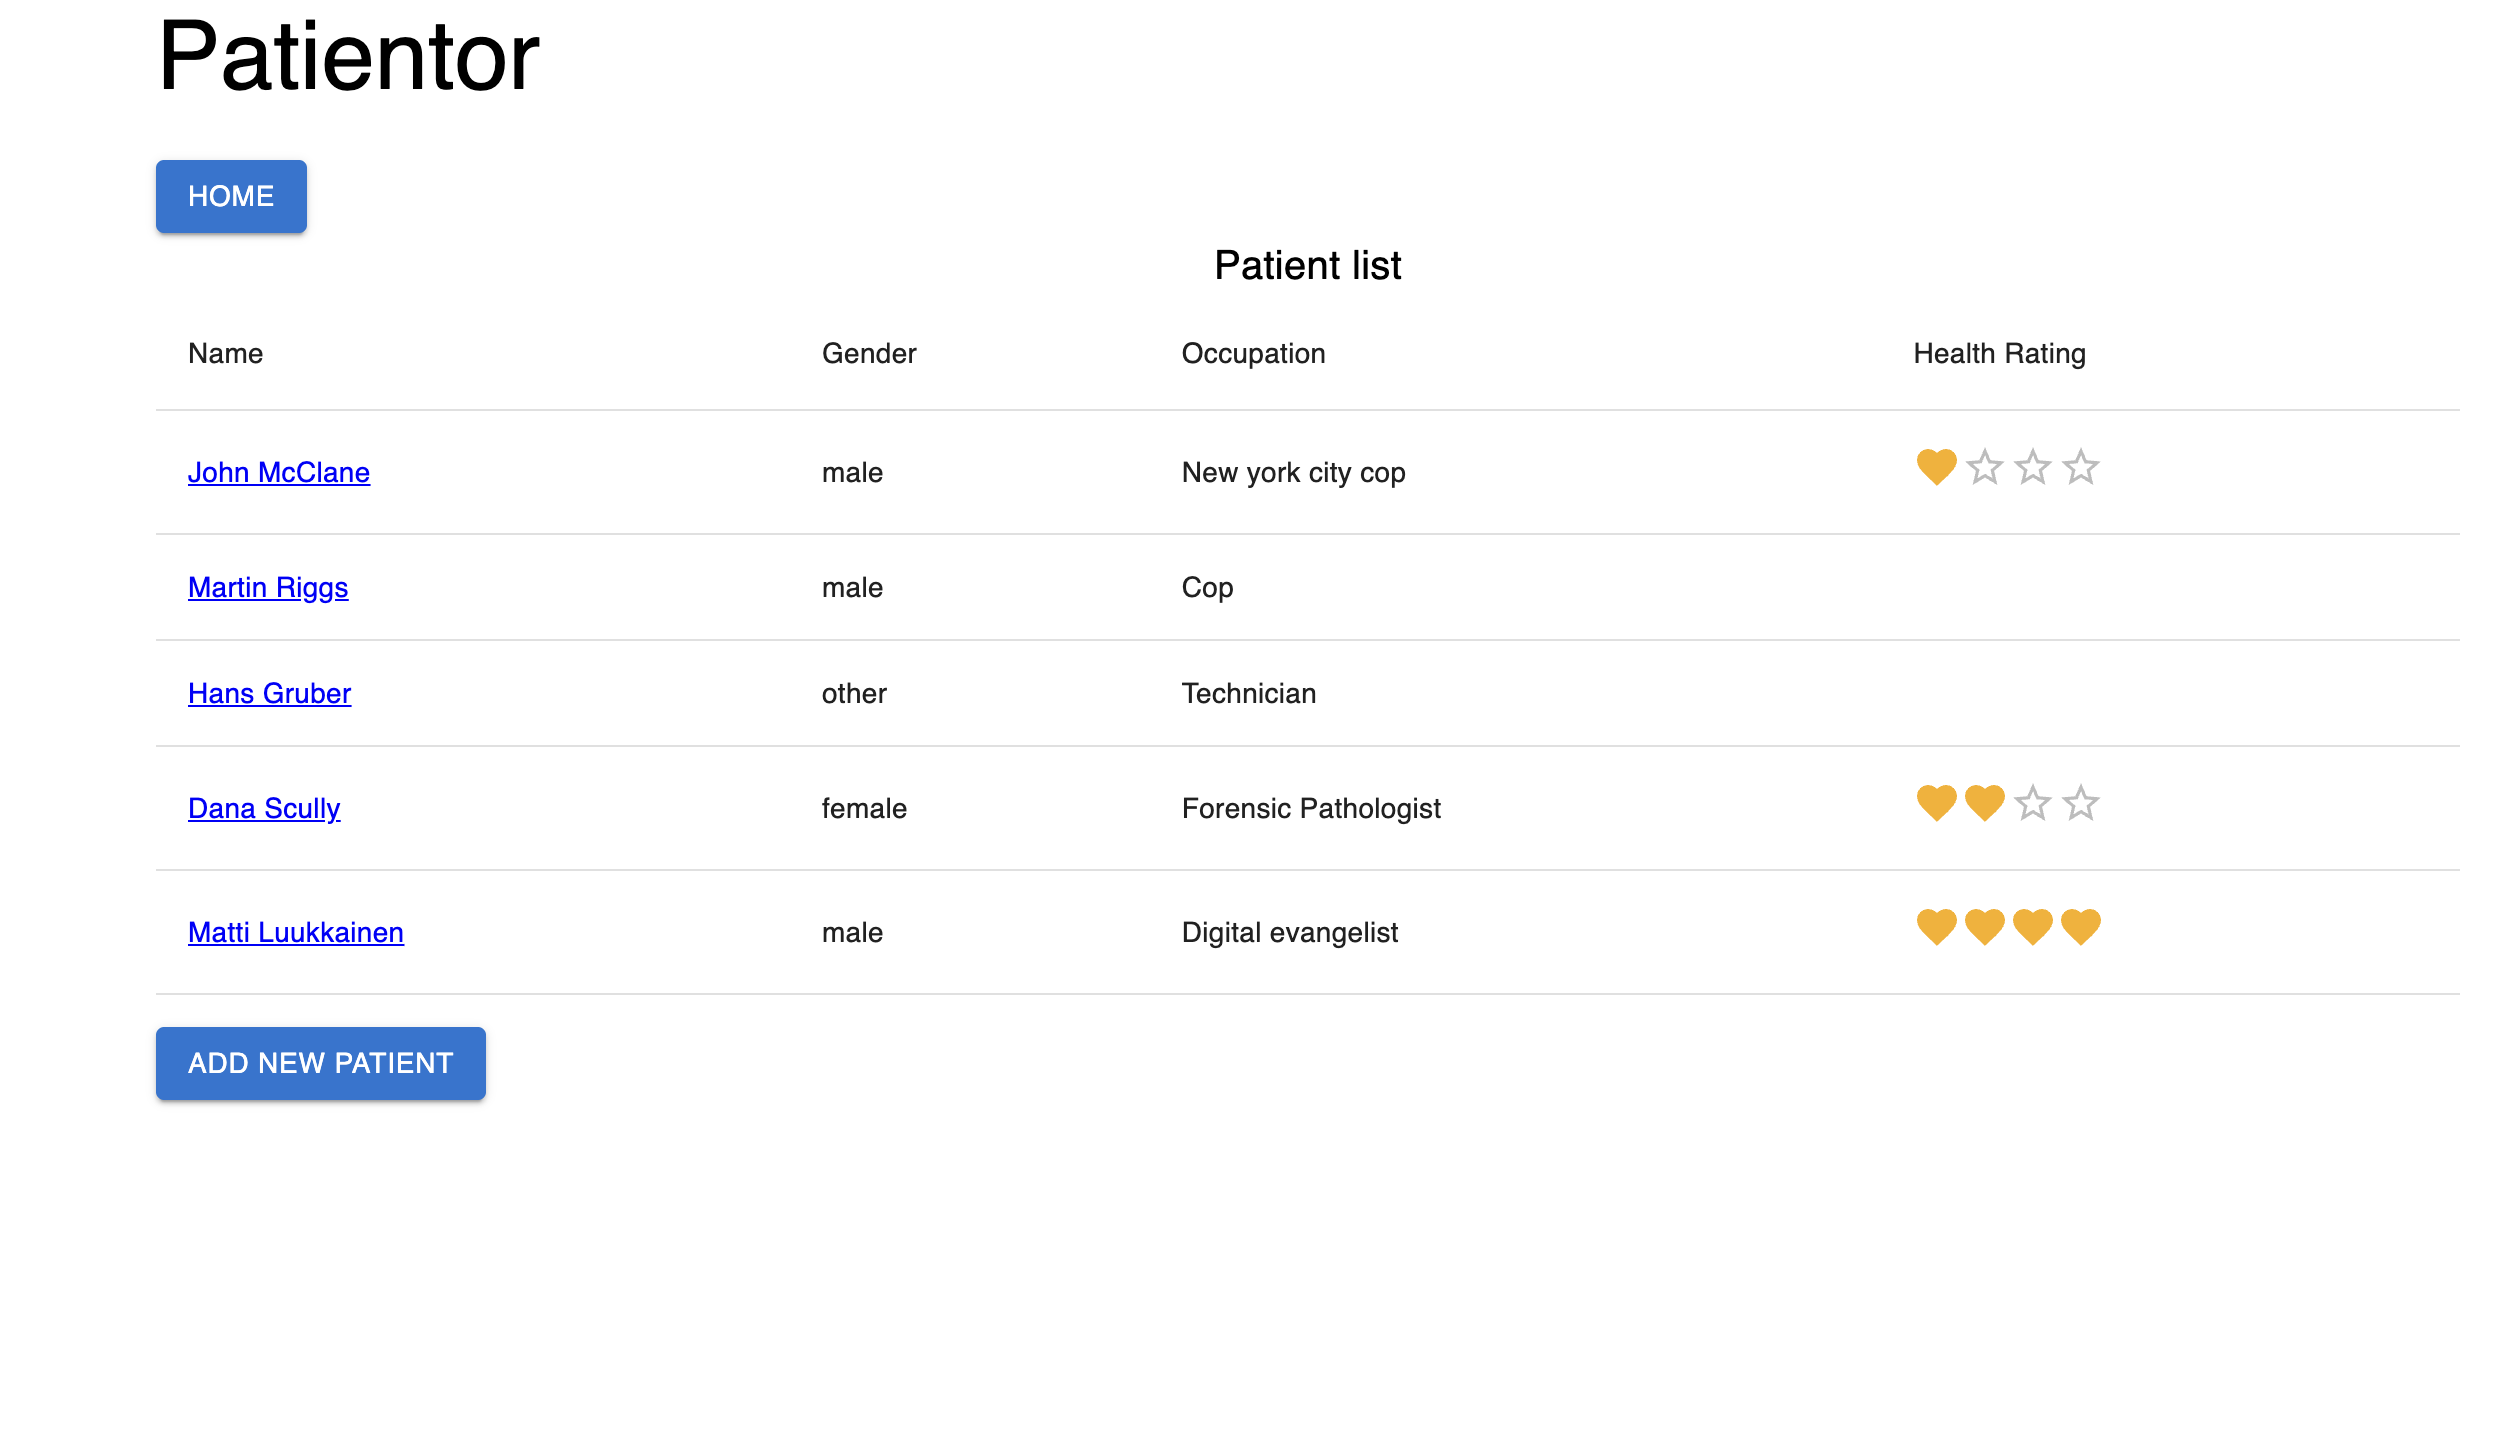
Task: Select Dana Scully's second heart icon
Action: pos(1984,803)
